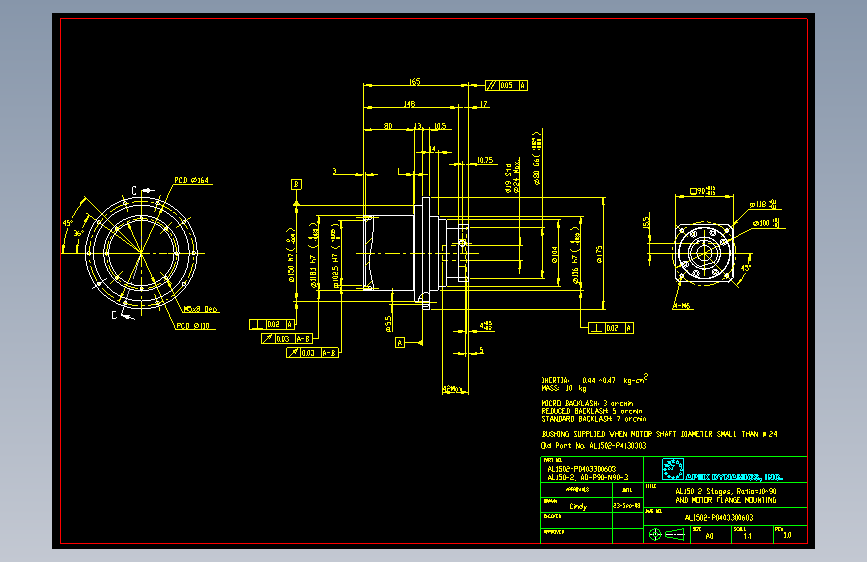The image size is (867, 562).
Task: Select AL1502-P0403300603 in DWG NO. cell
Action: [x=719, y=518]
